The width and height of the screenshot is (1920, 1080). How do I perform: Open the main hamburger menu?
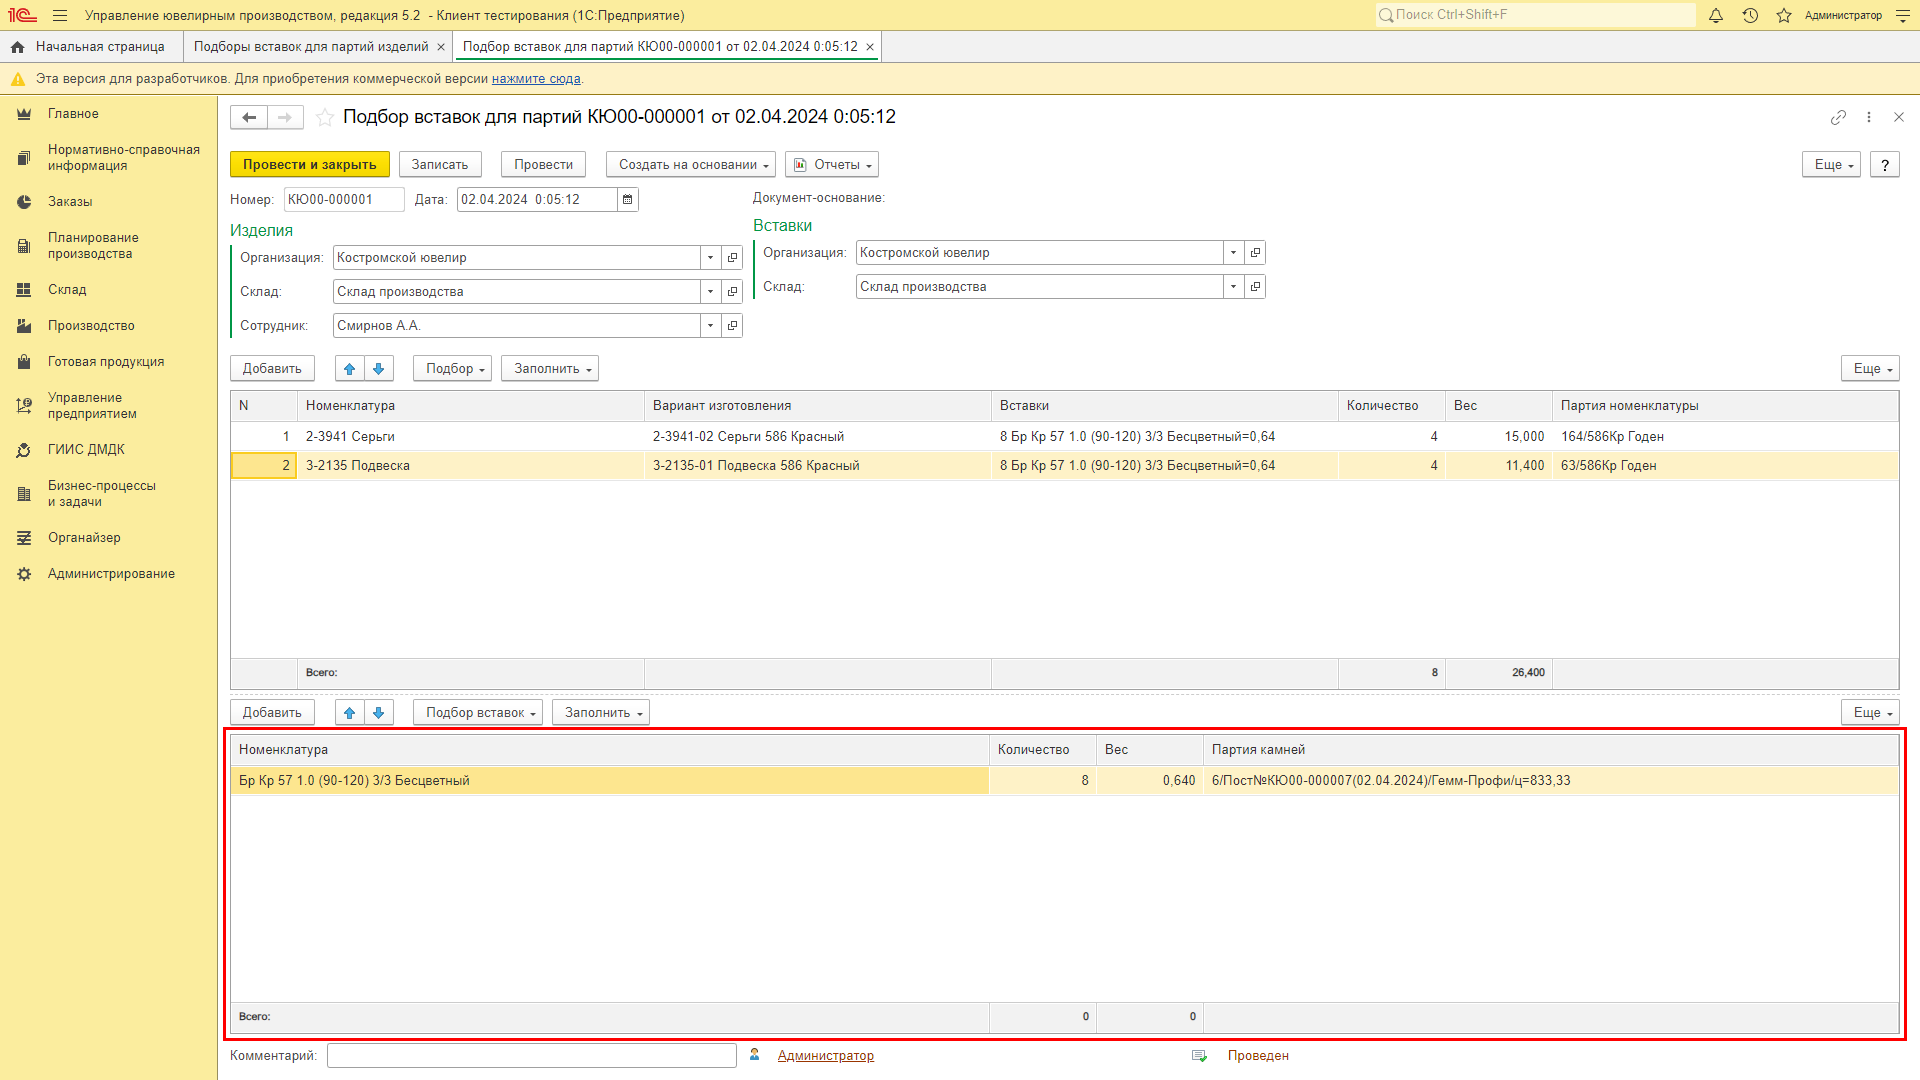pos(60,16)
